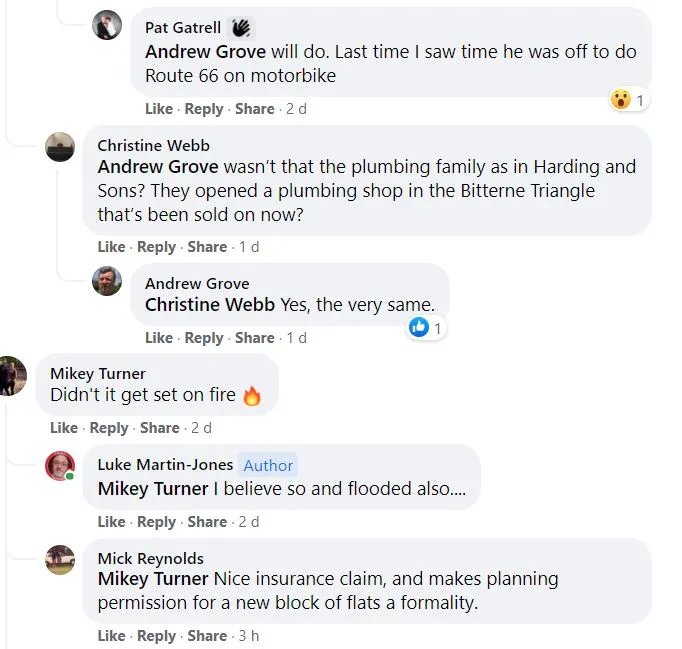The image size is (682, 649).
Task: Open Christine Webb mention in Andrew's reply
Action: (210, 305)
